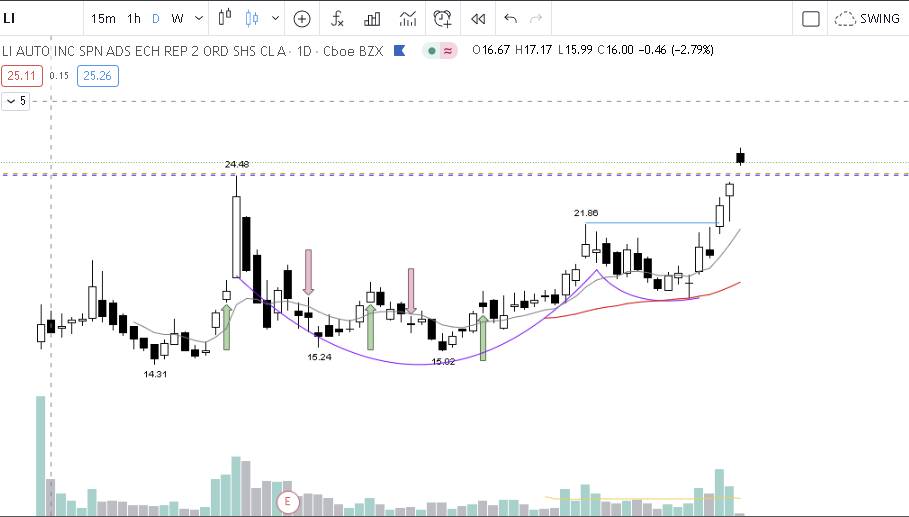Open the layout setup square icon
Image resolution: width=909 pixels, height=517 pixels.
pyautogui.click(x=810, y=19)
